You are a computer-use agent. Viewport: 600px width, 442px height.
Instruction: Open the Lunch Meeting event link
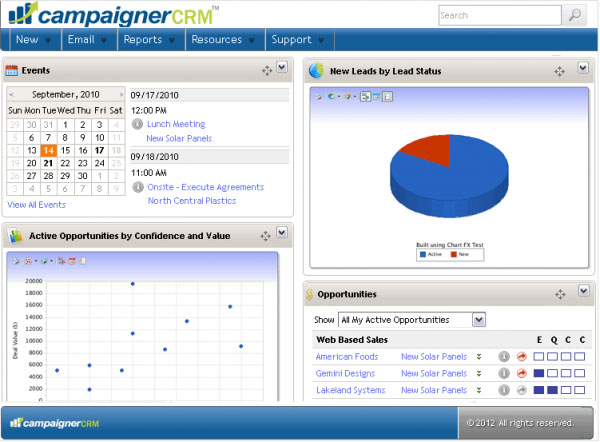pos(176,124)
